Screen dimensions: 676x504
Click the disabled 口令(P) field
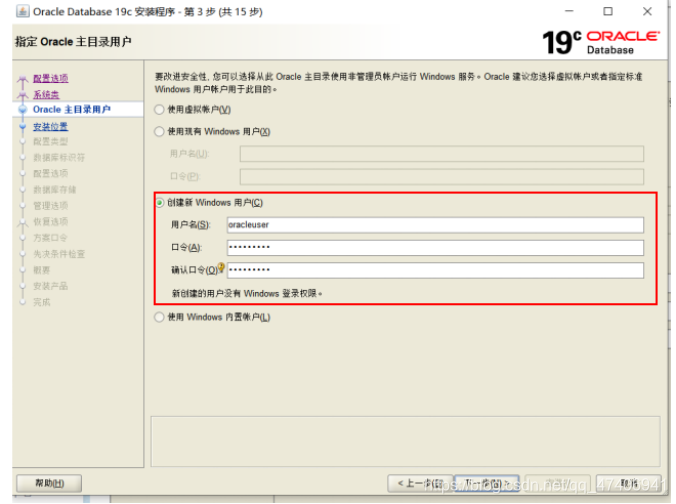442,177
